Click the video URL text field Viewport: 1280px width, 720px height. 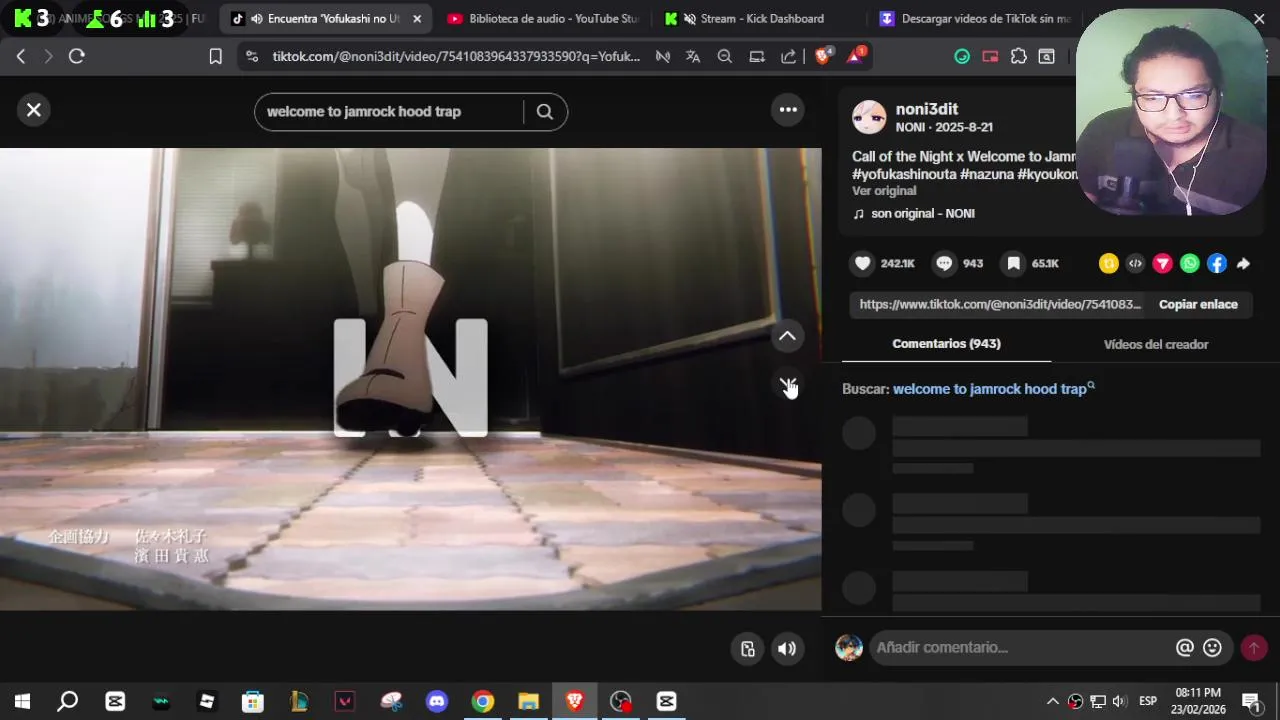tap(1000, 304)
